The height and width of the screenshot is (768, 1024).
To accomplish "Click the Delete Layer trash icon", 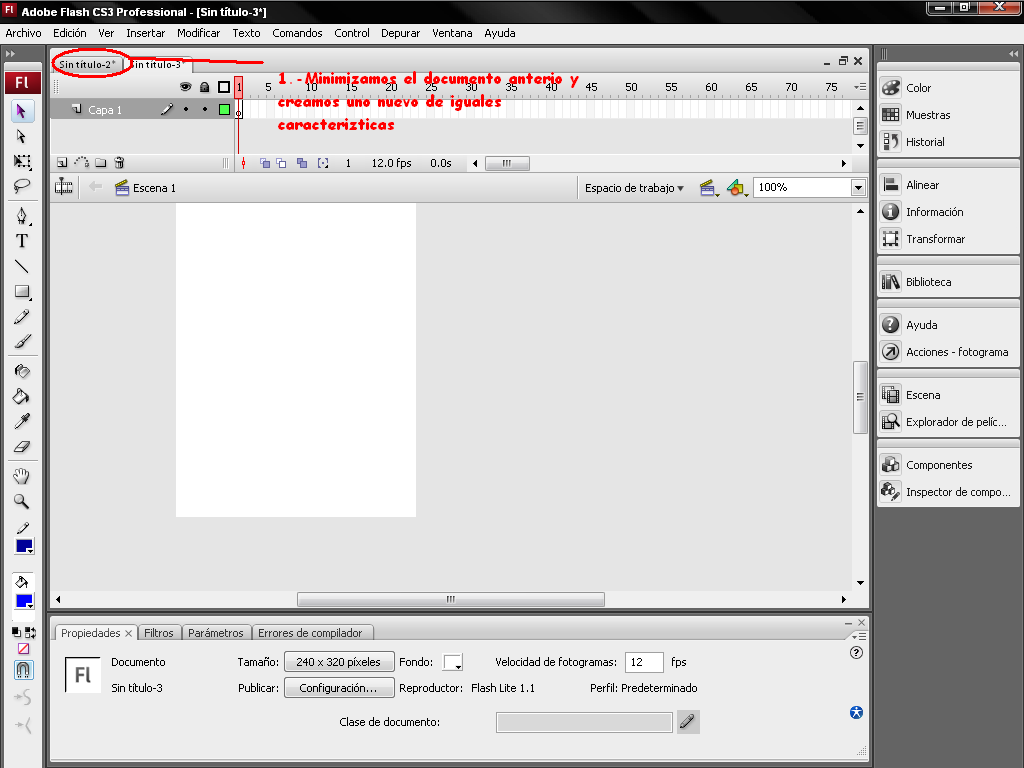I will click(120, 163).
